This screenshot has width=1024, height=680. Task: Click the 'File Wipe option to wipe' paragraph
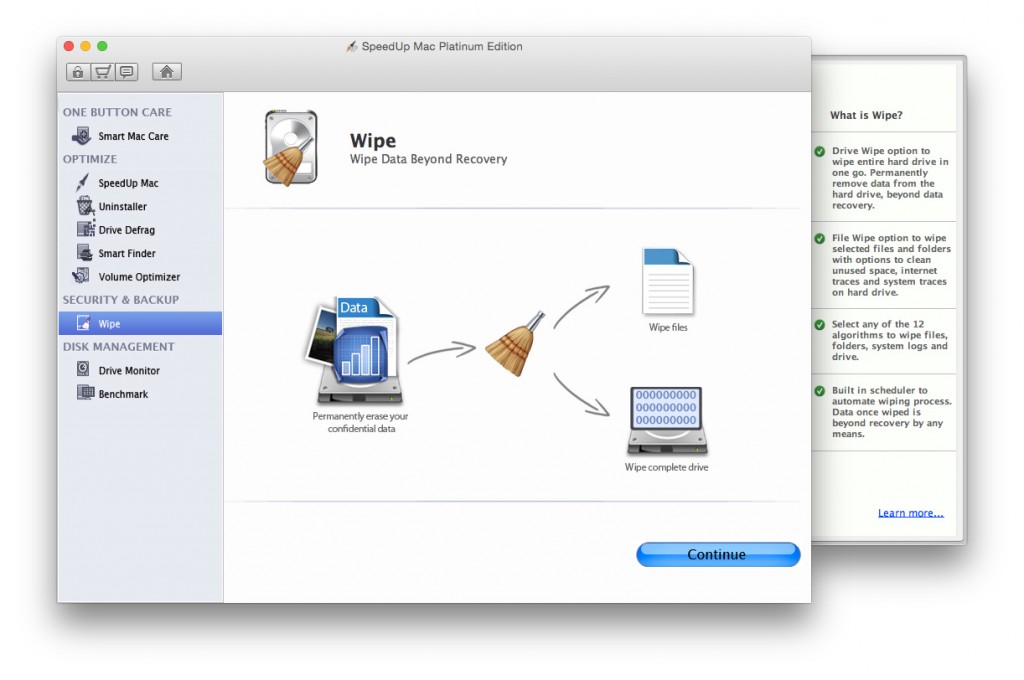[891, 265]
